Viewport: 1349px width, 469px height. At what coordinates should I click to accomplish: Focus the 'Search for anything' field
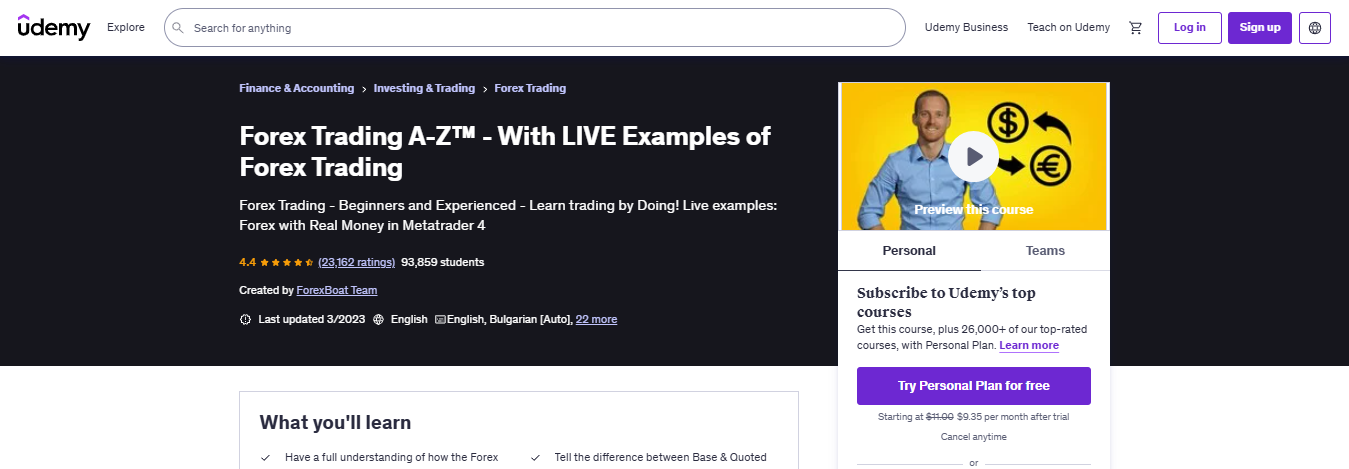click(535, 28)
